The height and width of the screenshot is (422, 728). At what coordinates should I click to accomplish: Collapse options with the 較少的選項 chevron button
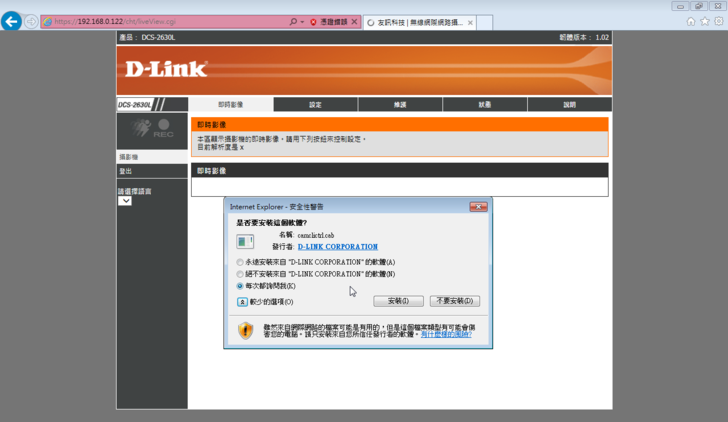click(x=242, y=302)
